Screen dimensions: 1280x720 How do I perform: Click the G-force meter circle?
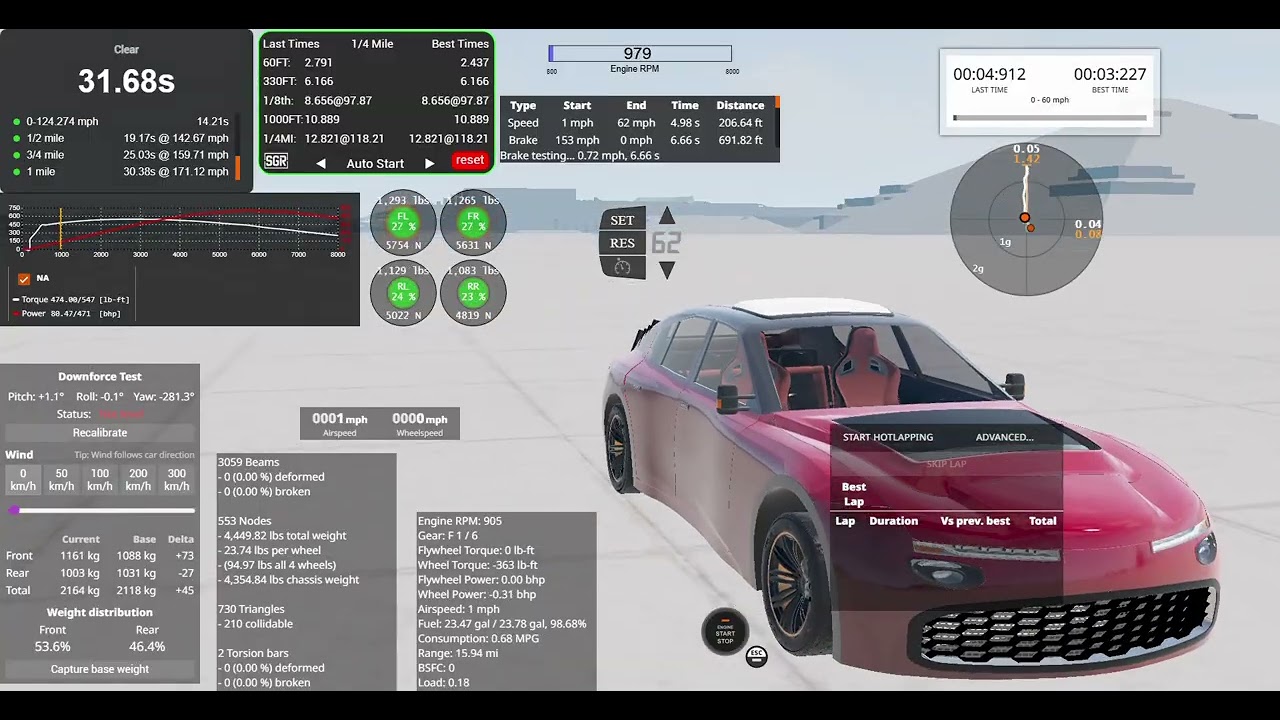[x=1025, y=219]
